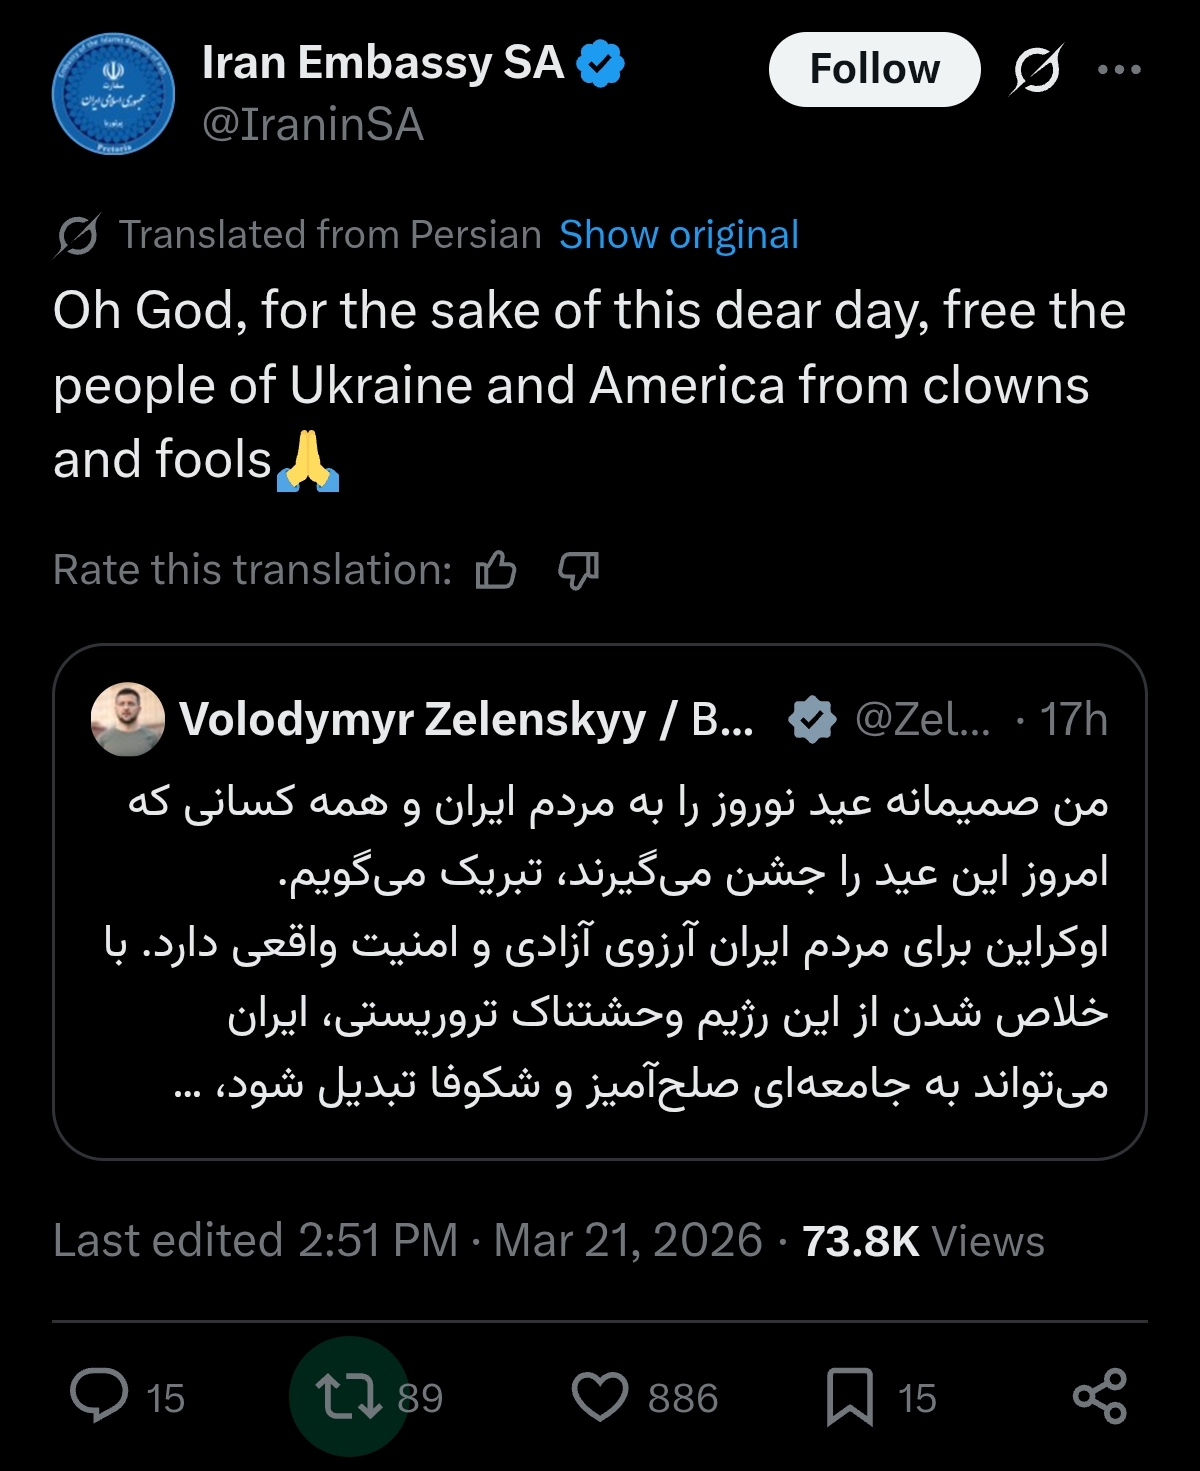This screenshot has width=1200, height=1471.
Task: Open Zelenskyy's quoted profile picture
Action: tap(127, 719)
